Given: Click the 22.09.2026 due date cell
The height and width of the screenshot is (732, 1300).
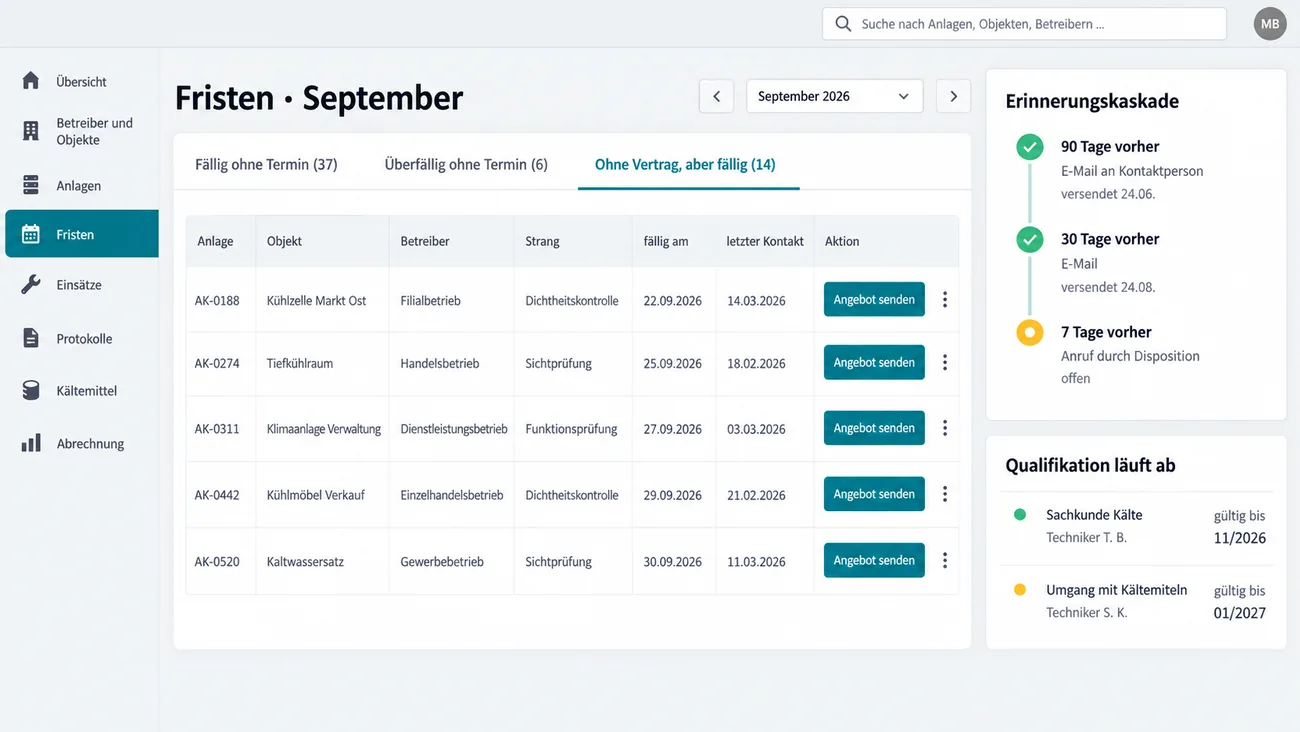Looking at the screenshot, I should point(673,301).
